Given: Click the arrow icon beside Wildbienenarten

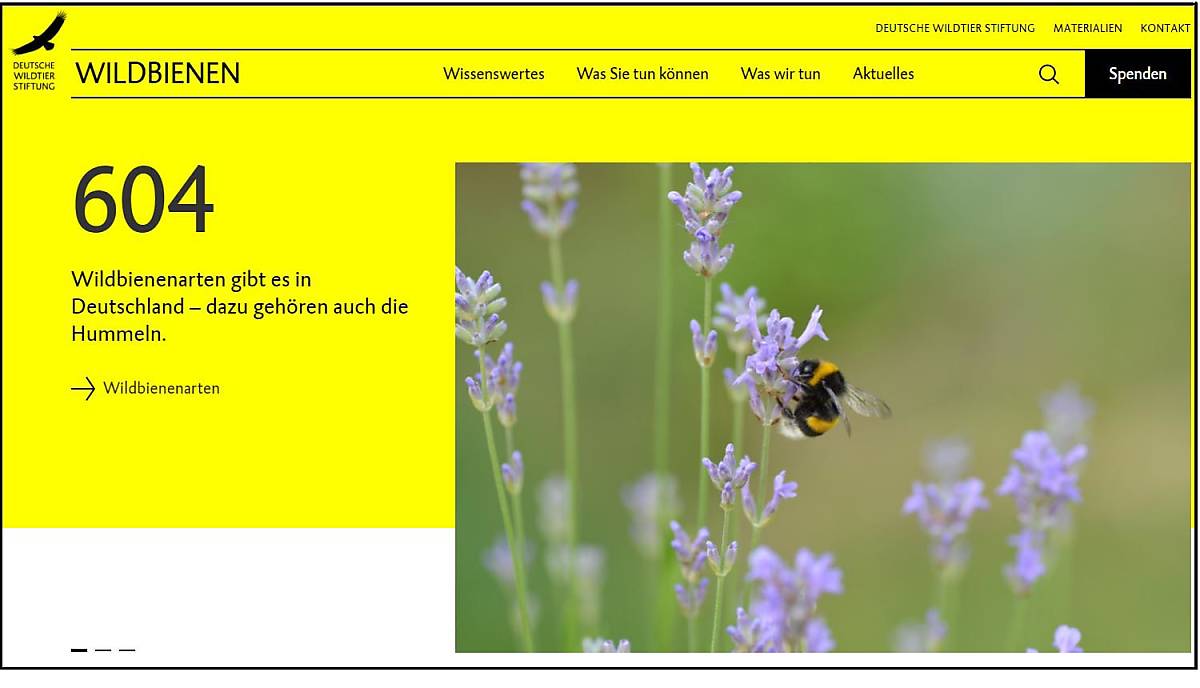Looking at the screenshot, I should coord(83,388).
